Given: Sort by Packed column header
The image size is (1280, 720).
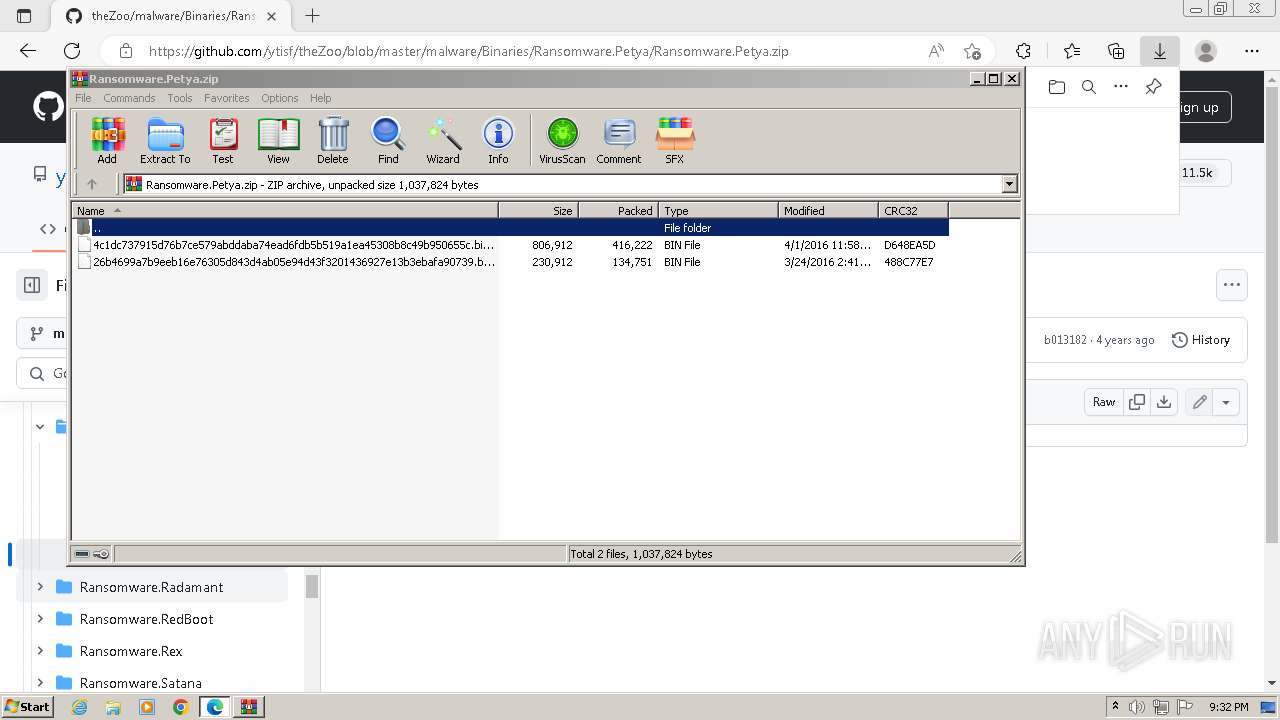Looking at the screenshot, I should pyautogui.click(x=618, y=210).
